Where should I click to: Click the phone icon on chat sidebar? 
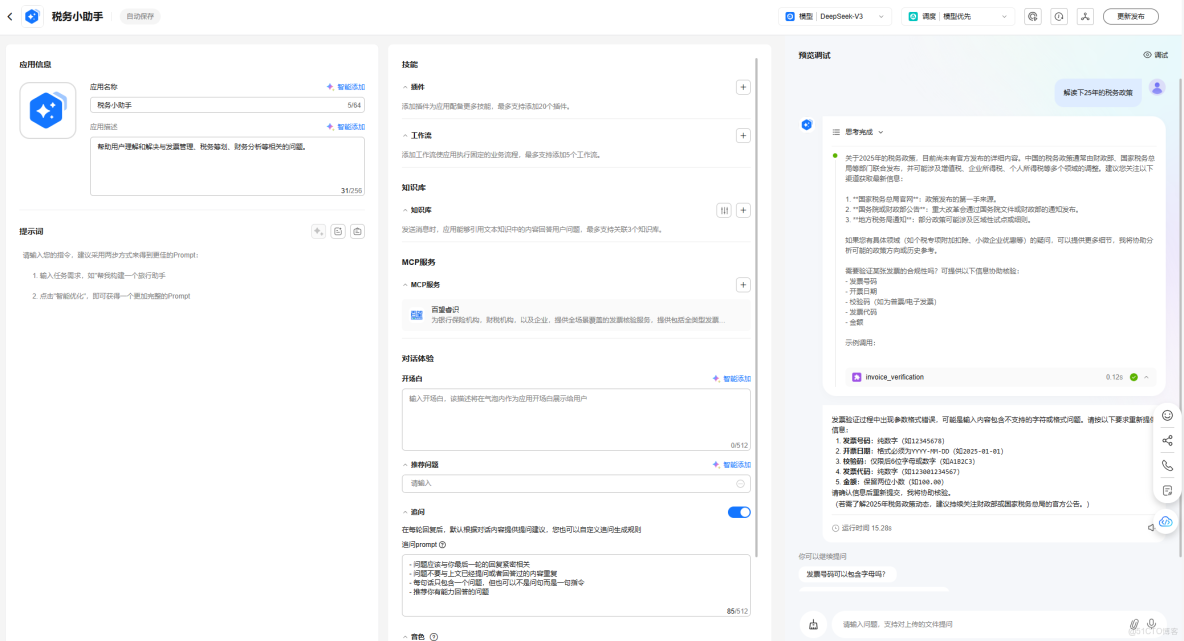pyautogui.click(x=1167, y=463)
